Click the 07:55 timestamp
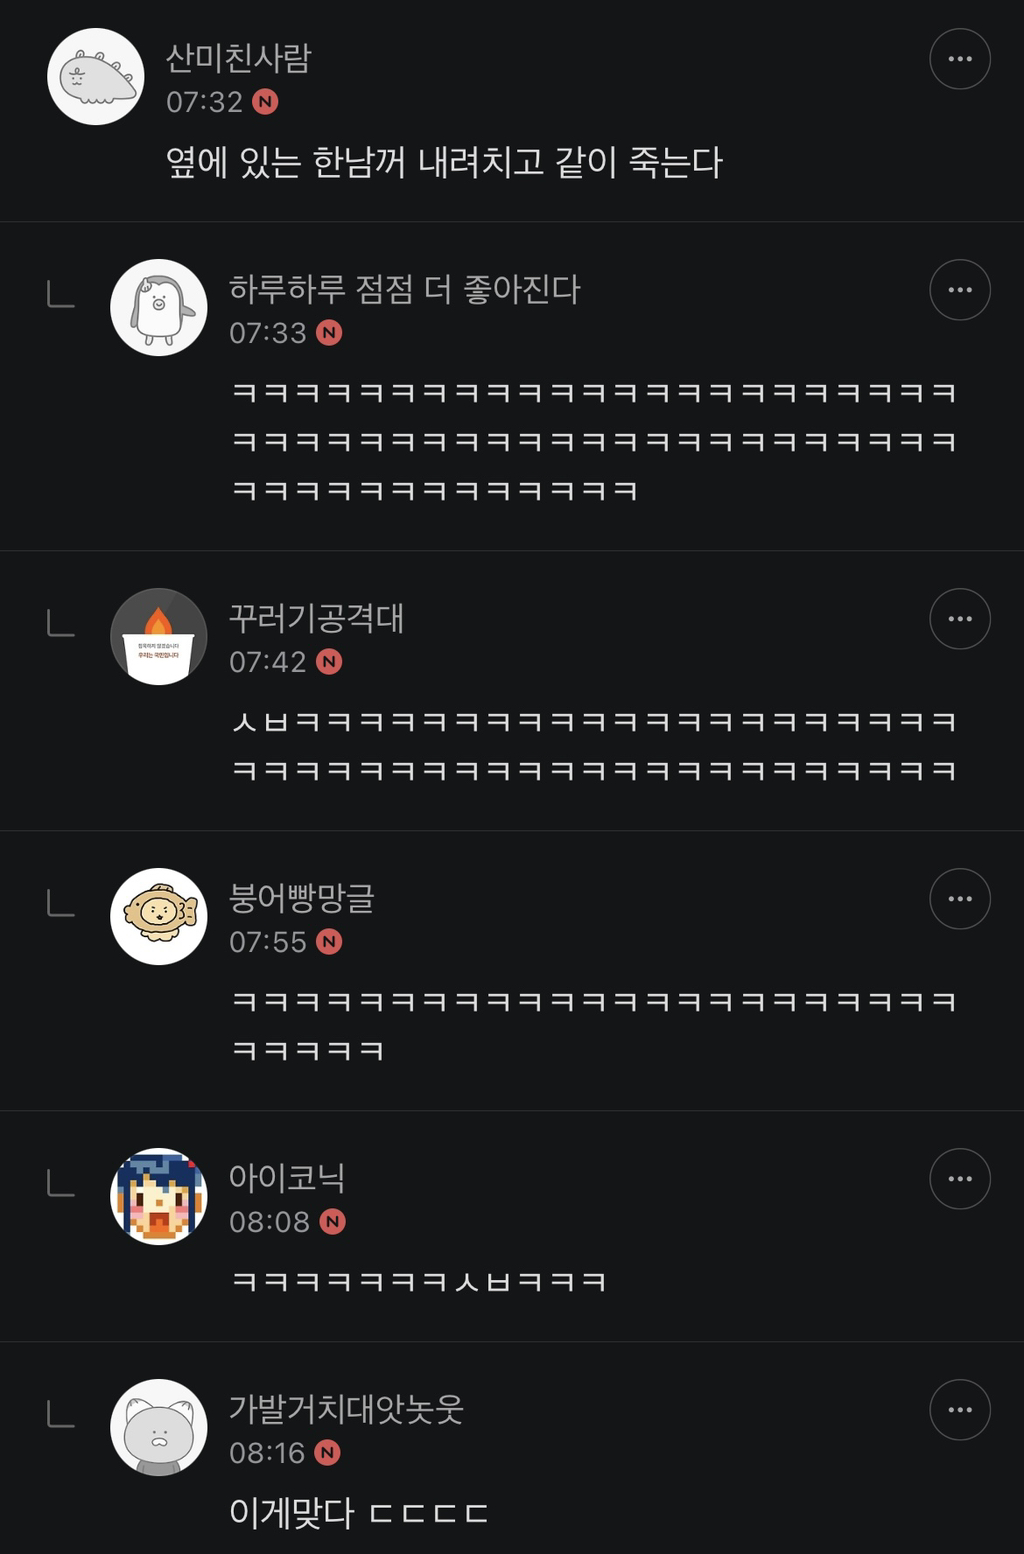 click(267, 942)
